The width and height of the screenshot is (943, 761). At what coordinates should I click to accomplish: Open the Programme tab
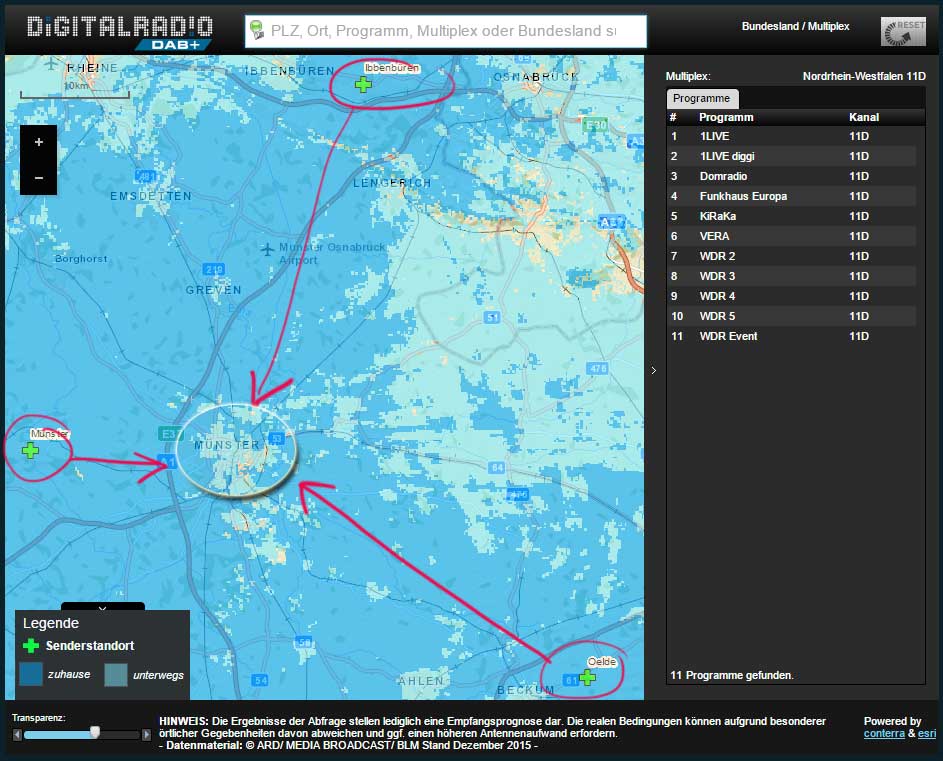click(702, 98)
